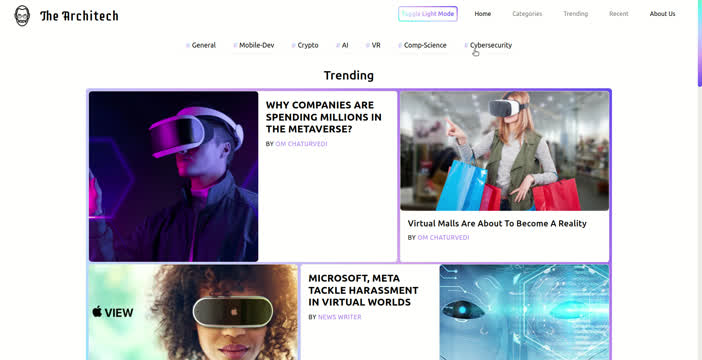Image resolution: width=702 pixels, height=360 pixels.
Task: Select the #AI category tag
Action: coord(342,45)
